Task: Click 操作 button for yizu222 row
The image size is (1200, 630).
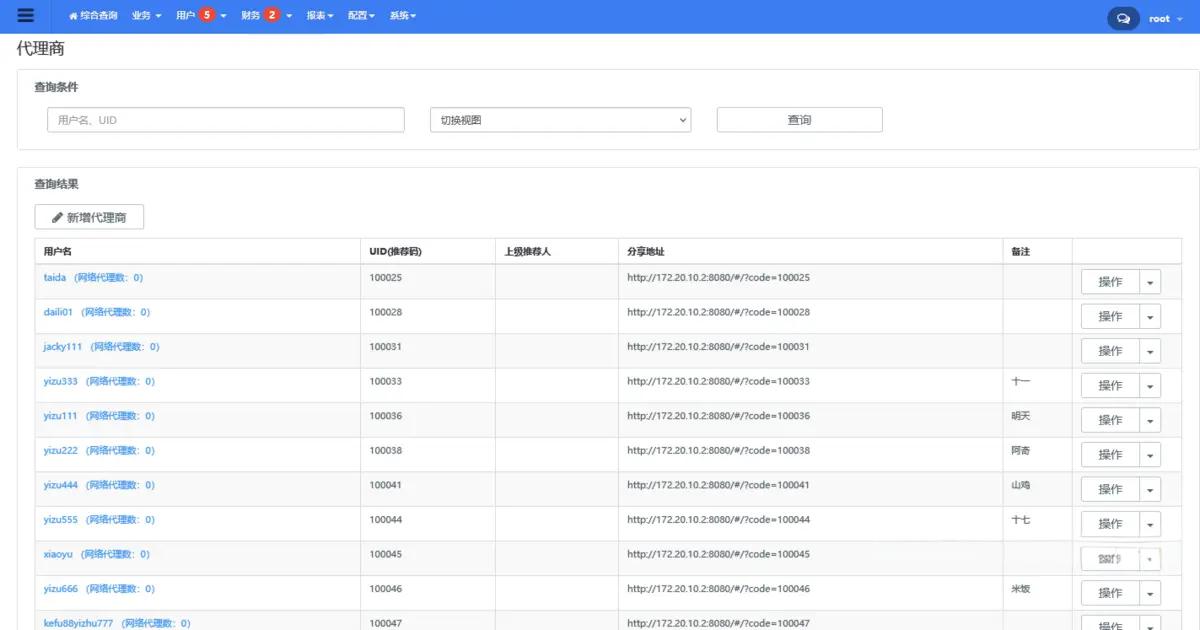Action: tap(1110, 454)
